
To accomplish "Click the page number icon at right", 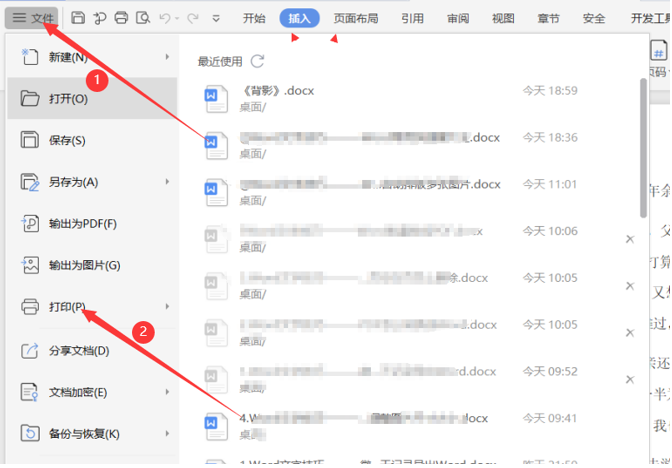I will (658, 51).
